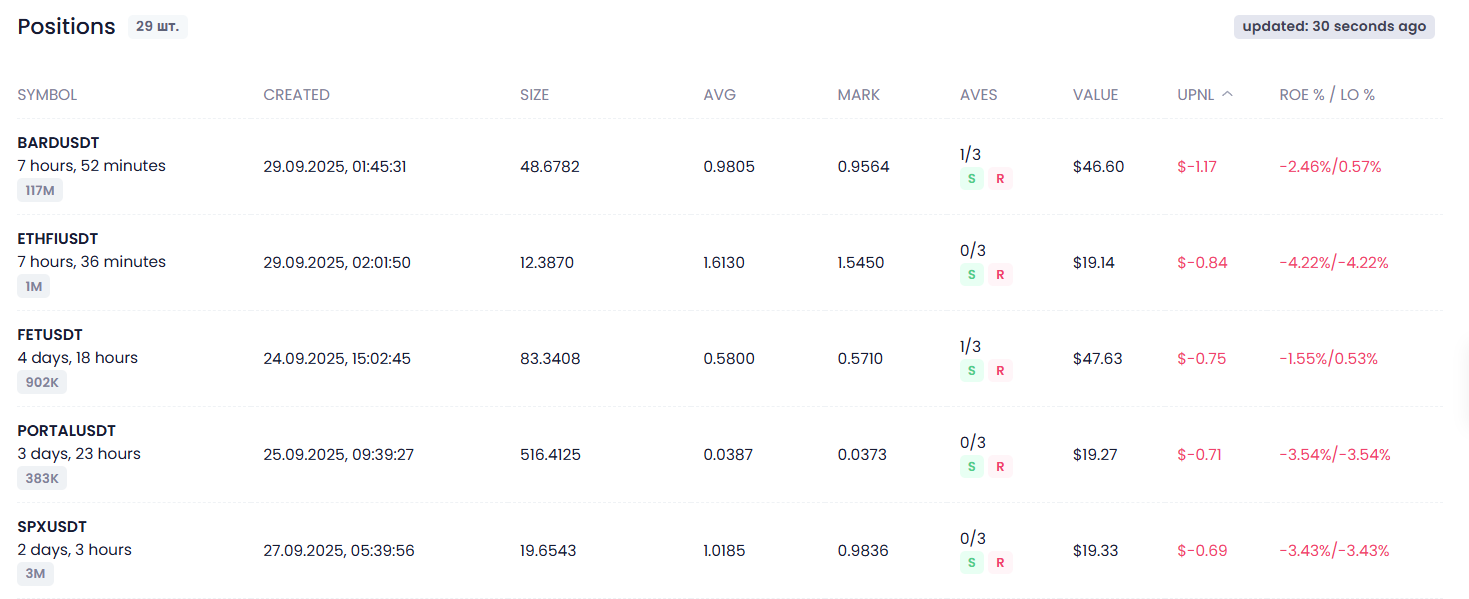Click the red R badge for SPXUSDT
The height and width of the screenshot is (599, 1469).
pos(1000,563)
